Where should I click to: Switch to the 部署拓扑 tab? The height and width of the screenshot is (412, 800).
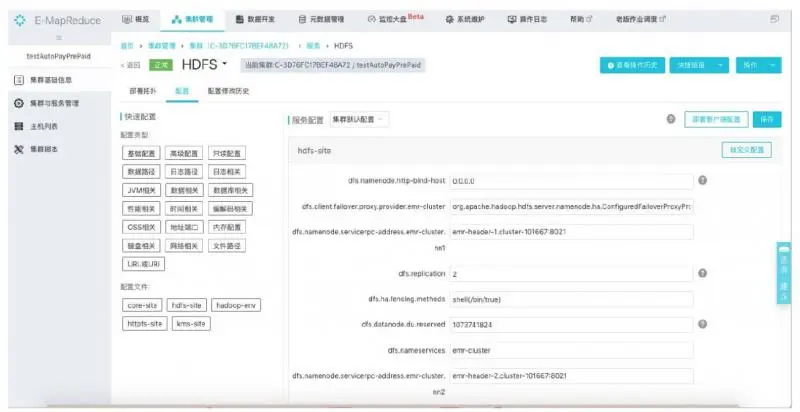pos(143,91)
